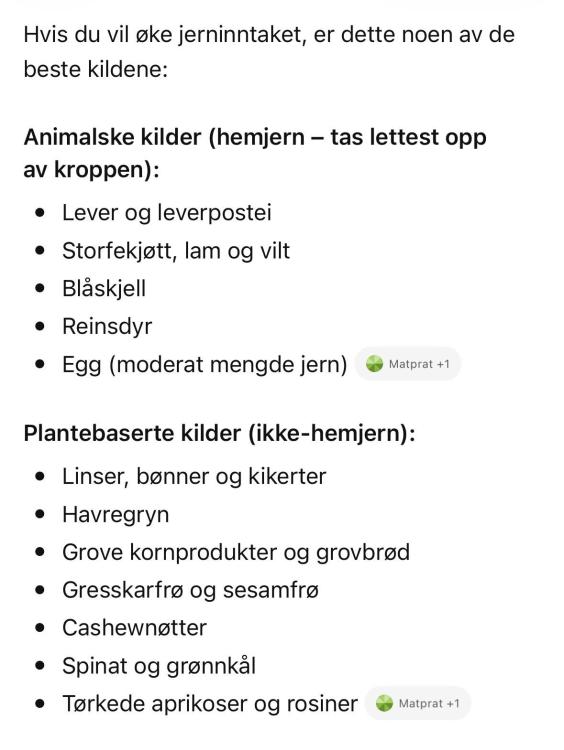
Task: Click the list item Gresskarfrø og sesamfrø
Action: coord(190,590)
